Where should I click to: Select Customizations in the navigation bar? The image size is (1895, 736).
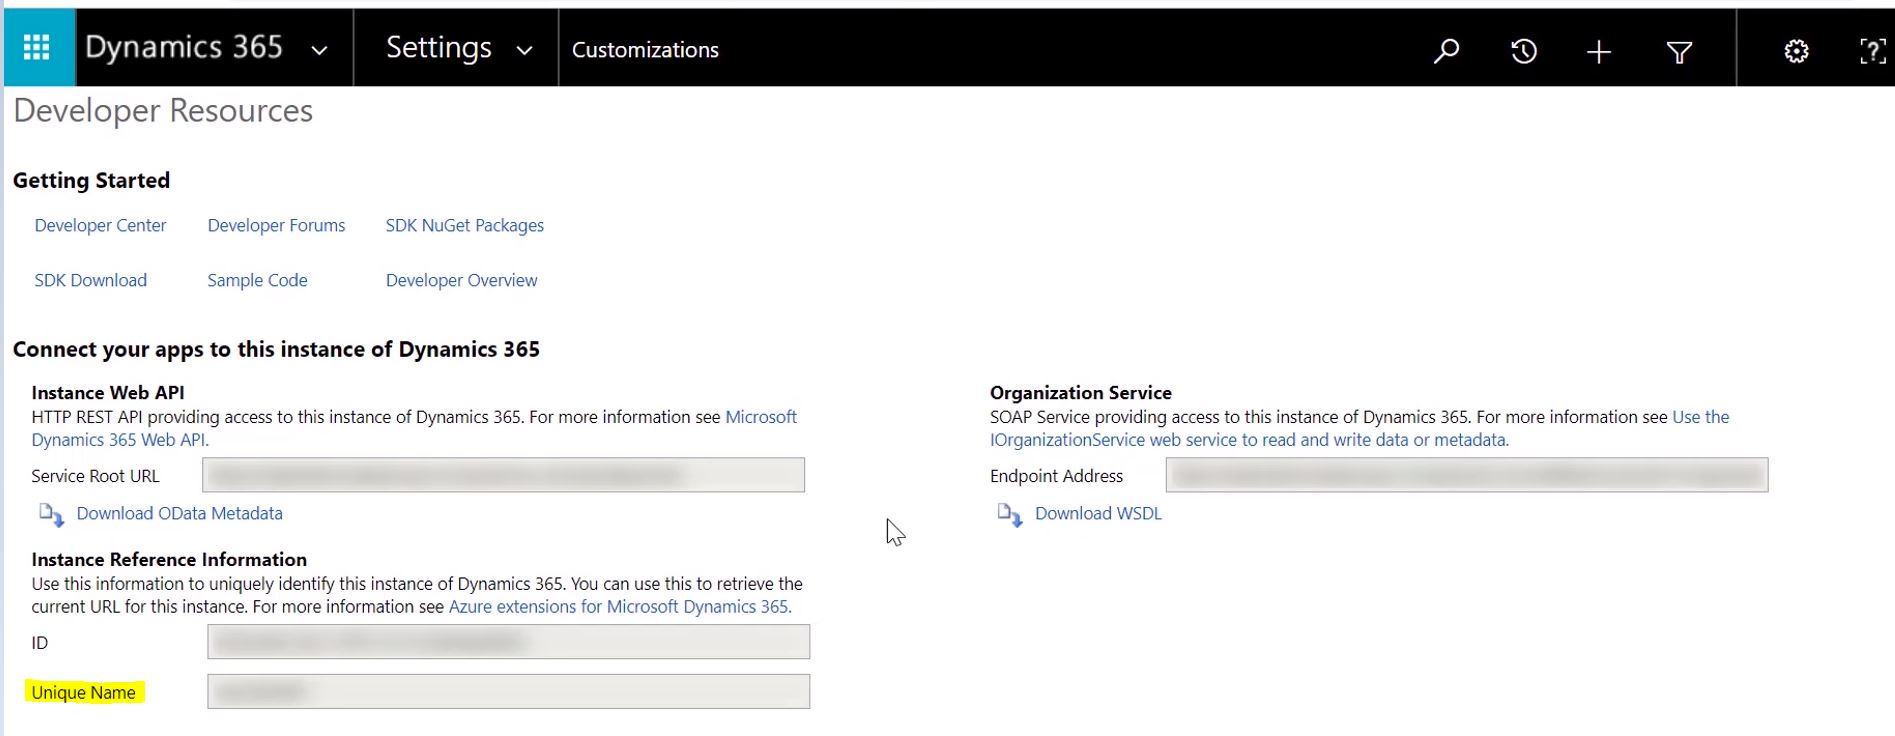(645, 50)
